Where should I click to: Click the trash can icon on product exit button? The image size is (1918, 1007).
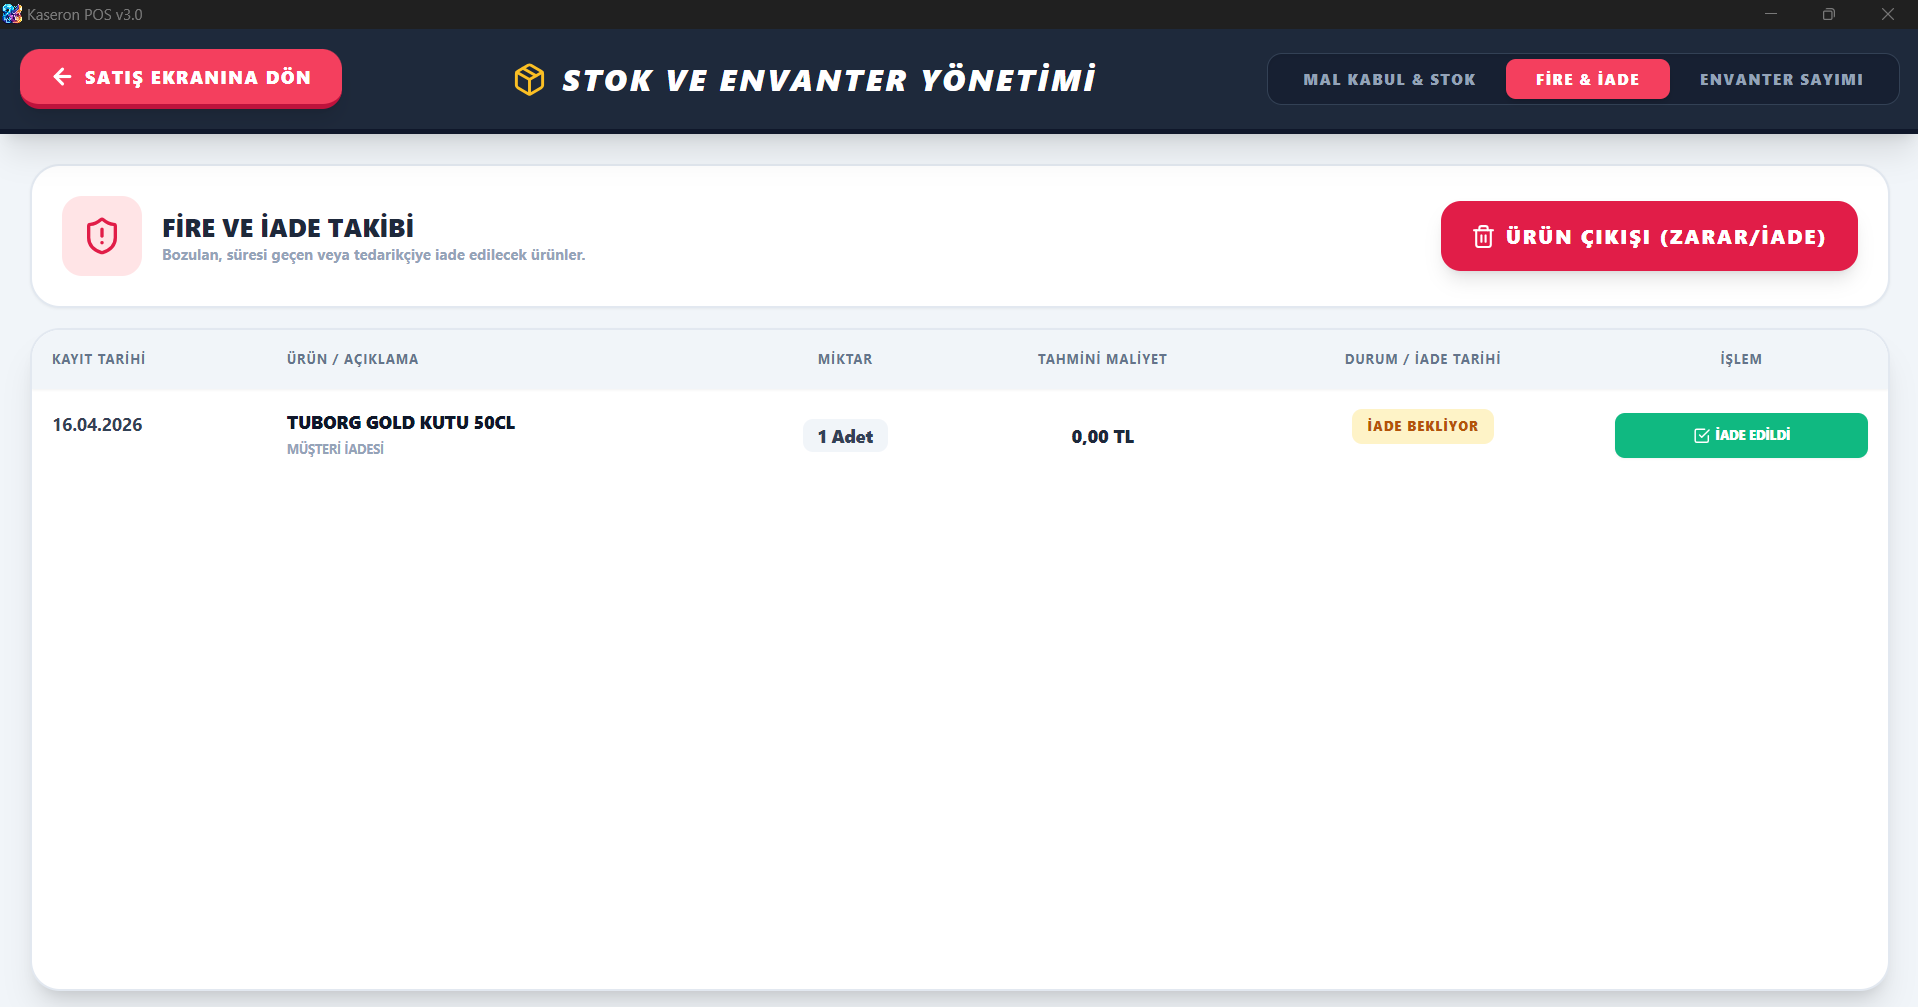coord(1483,237)
